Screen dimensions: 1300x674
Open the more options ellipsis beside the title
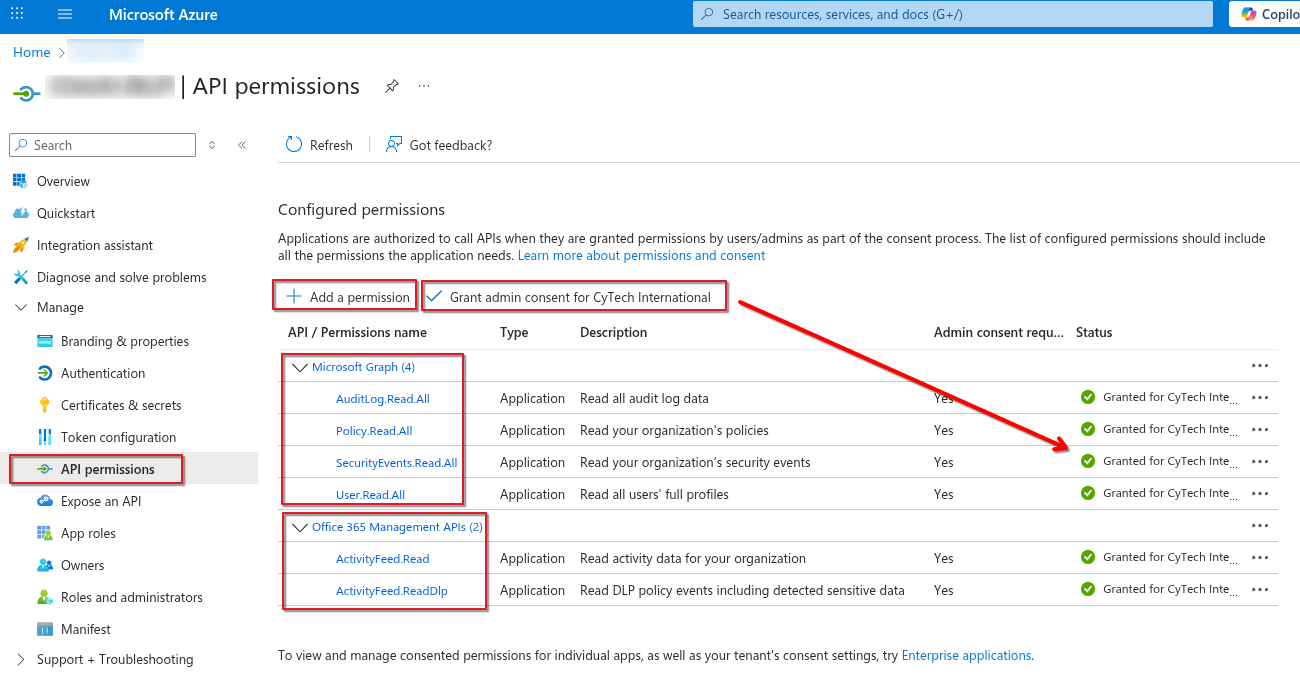tap(424, 86)
